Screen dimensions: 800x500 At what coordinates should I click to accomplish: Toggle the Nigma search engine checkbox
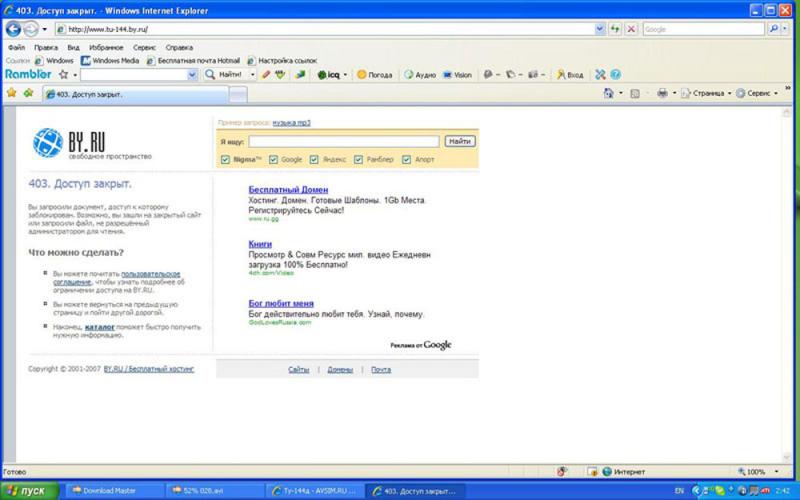[x=225, y=160]
